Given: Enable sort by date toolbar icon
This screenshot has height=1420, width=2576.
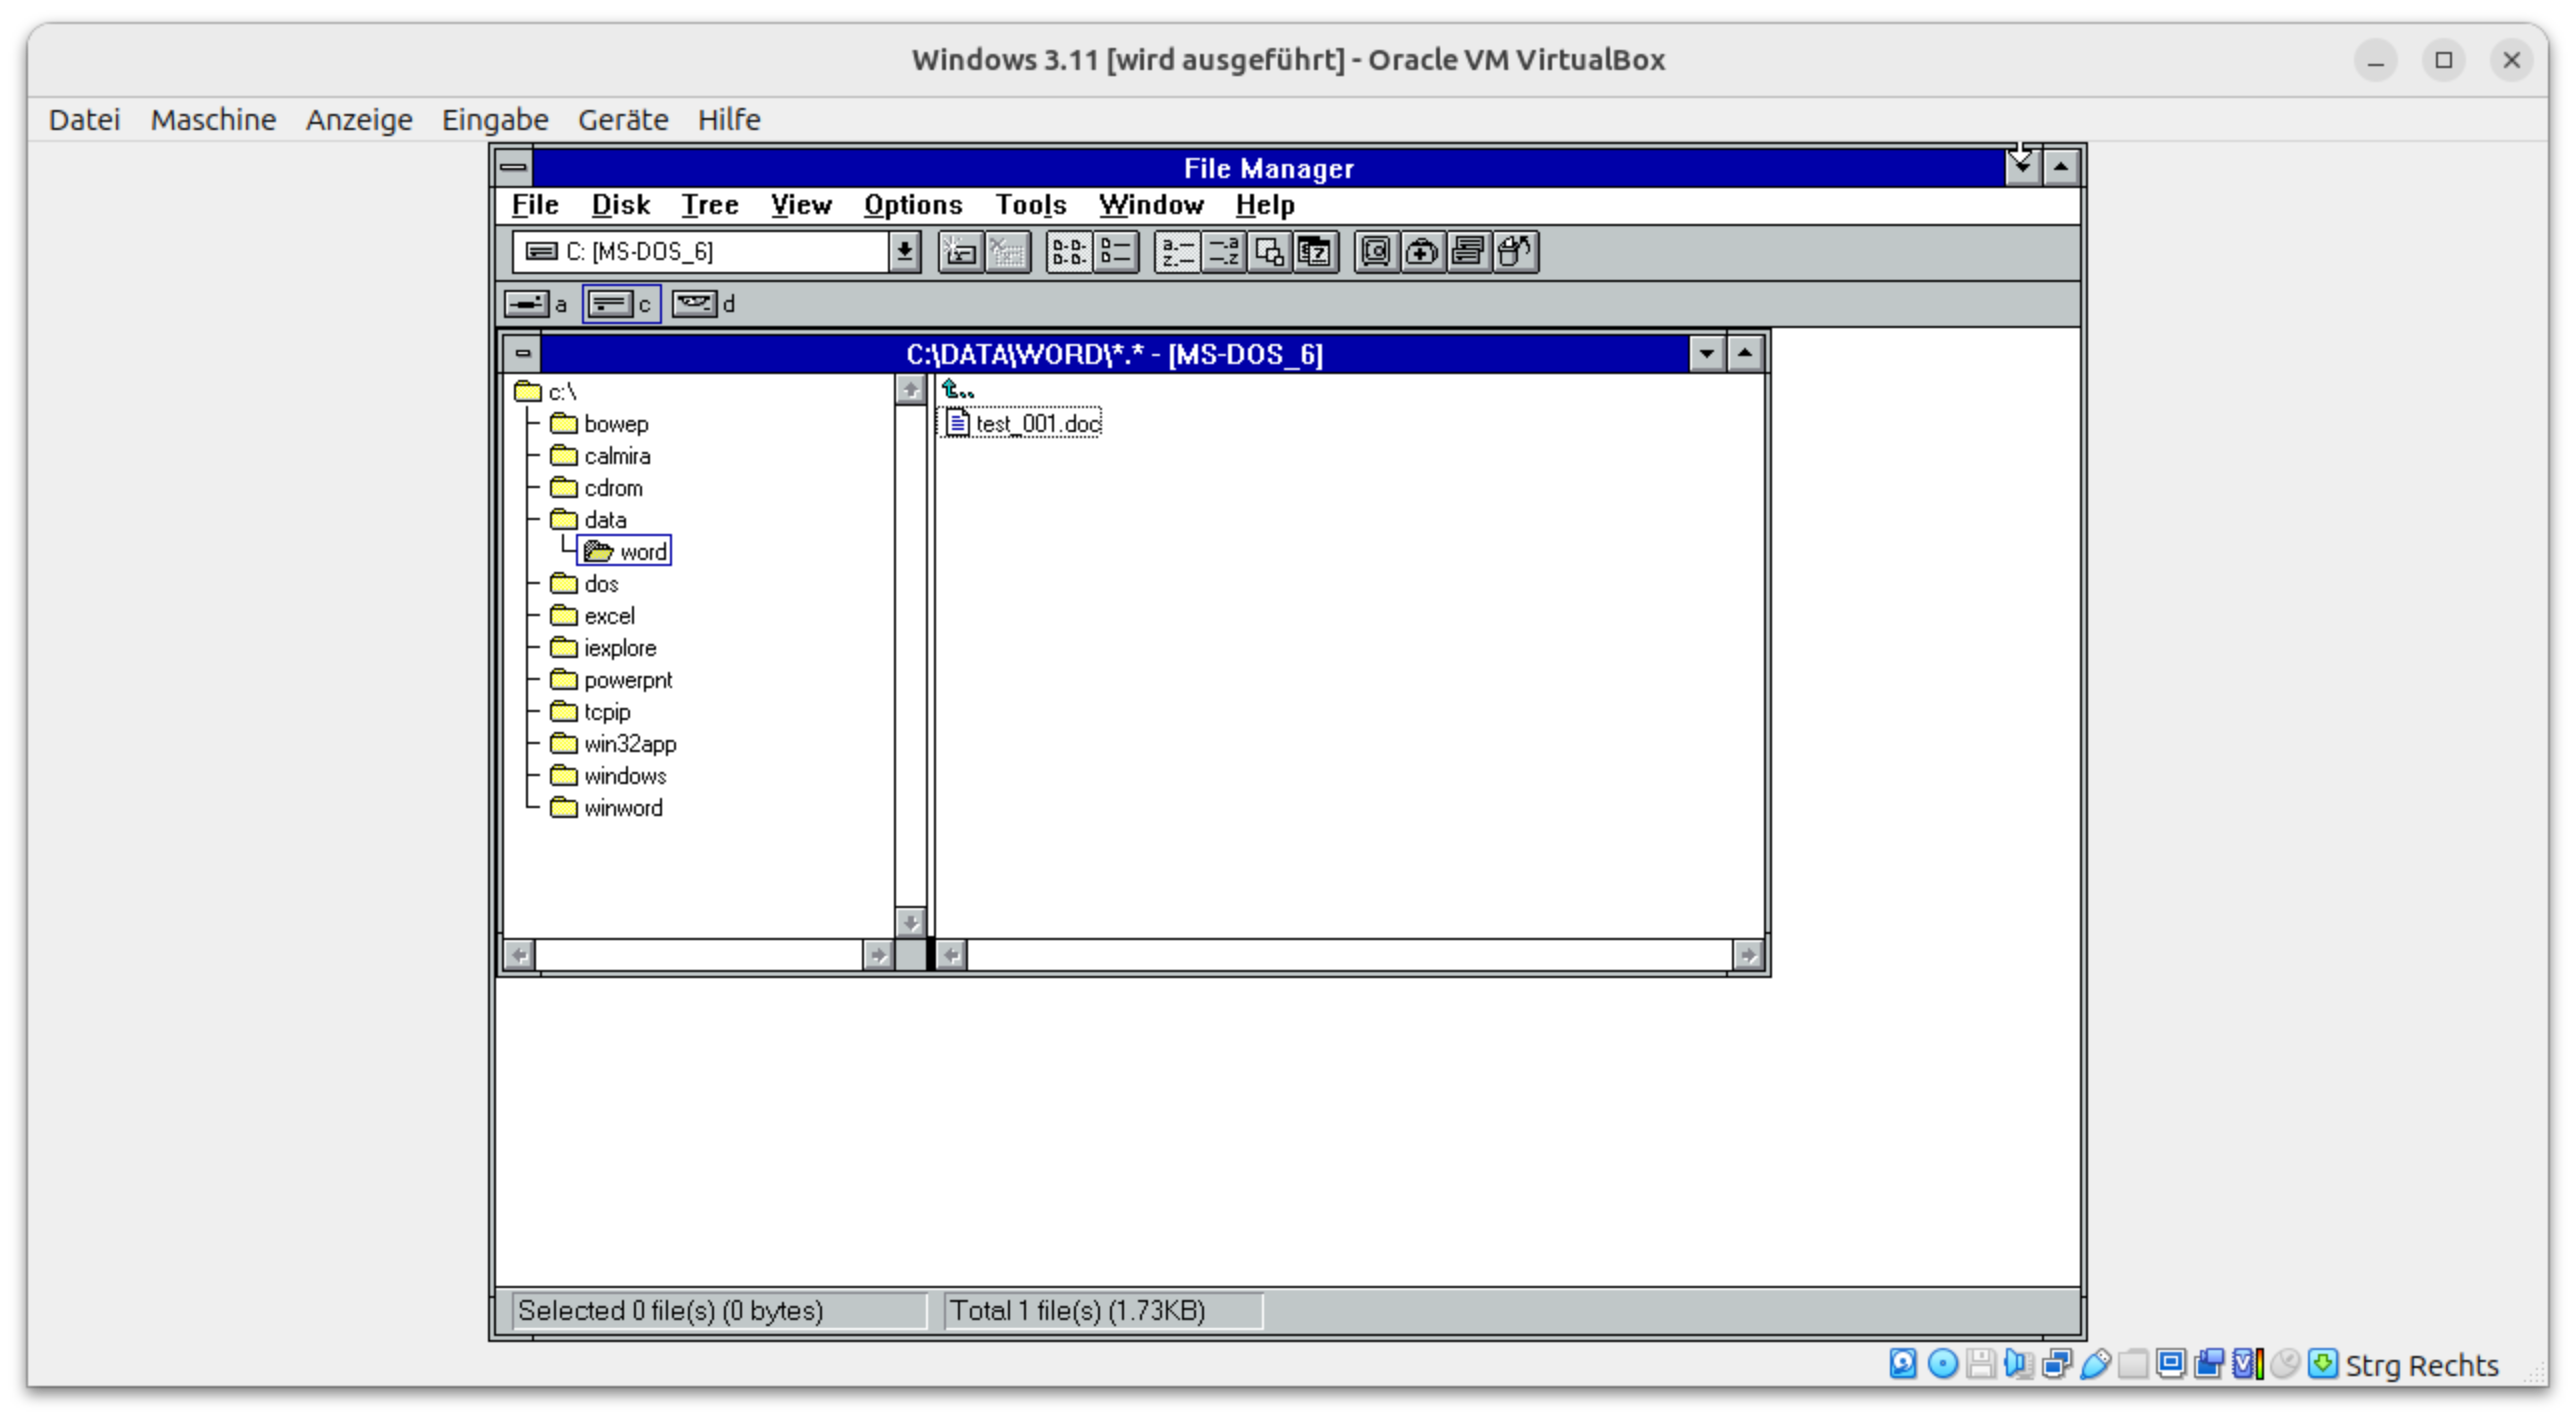Looking at the screenshot, I should tap(1315, 252).
